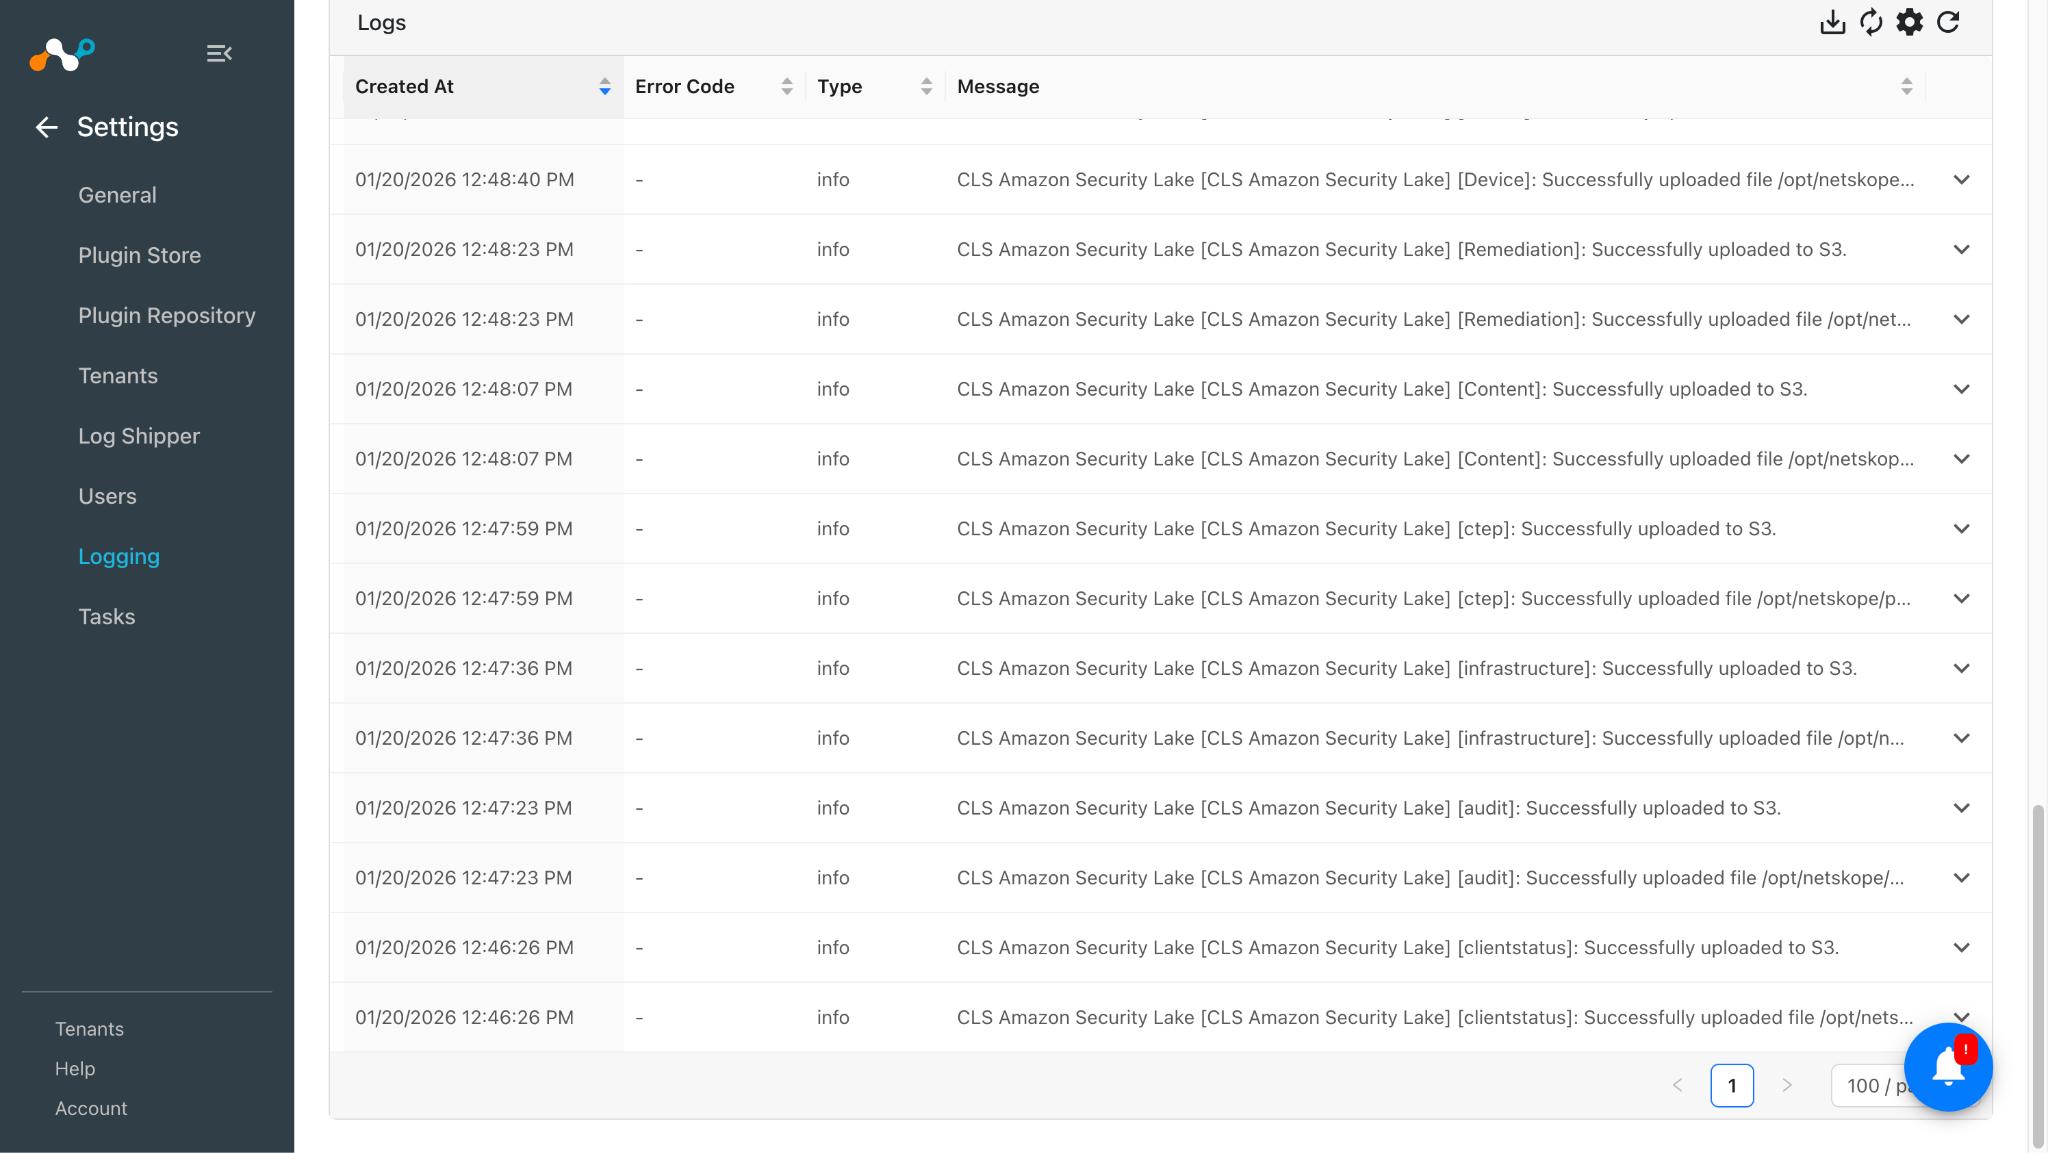
Task: Expand audit uploaded to S3 row
Action: tap(1961, 808)
